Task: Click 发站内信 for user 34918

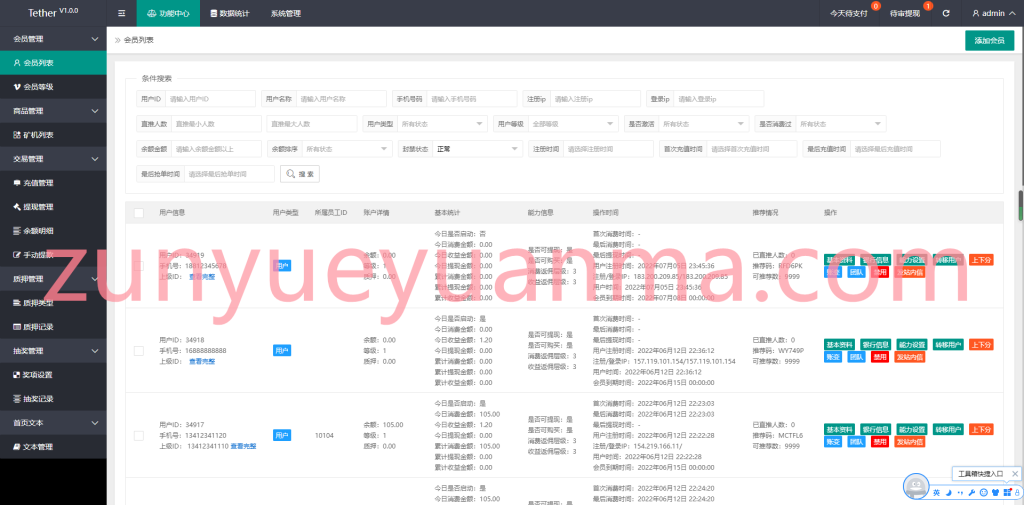Action: tap(910, 357)
